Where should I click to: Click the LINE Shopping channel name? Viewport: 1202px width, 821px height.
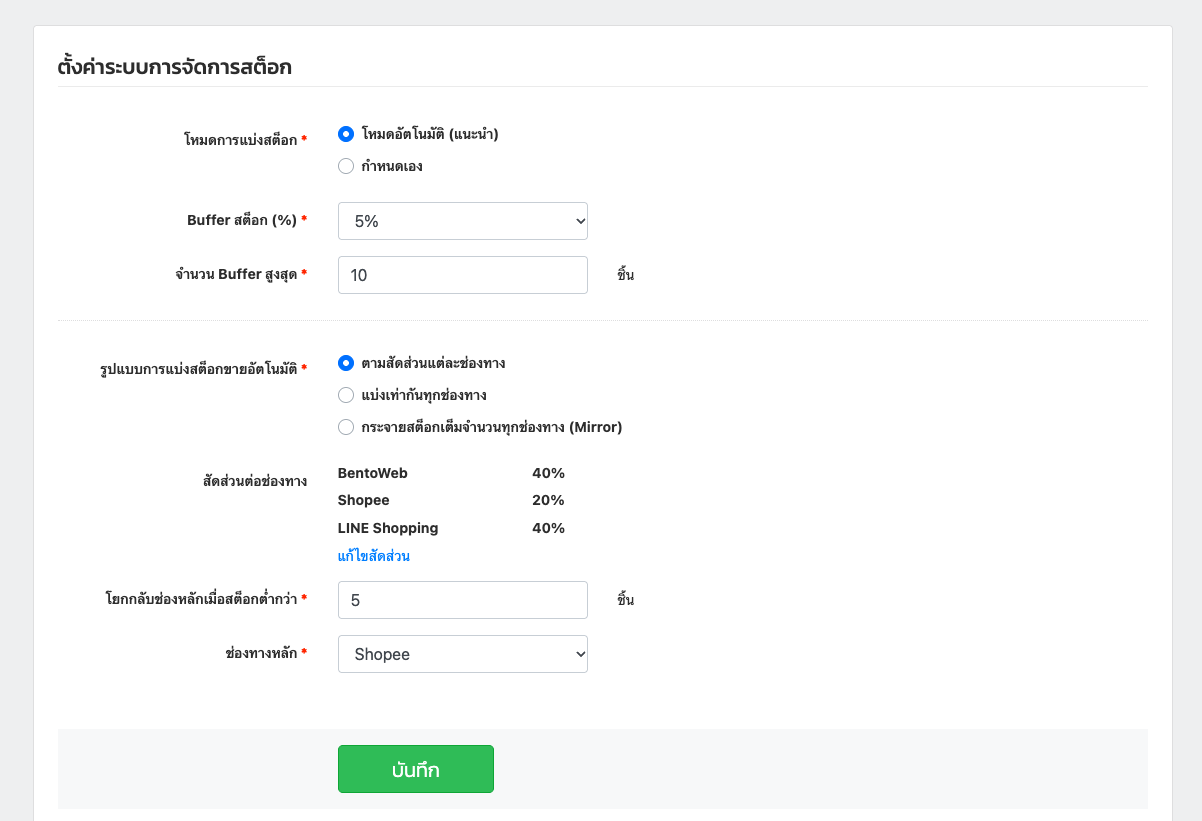click(388, 528)
